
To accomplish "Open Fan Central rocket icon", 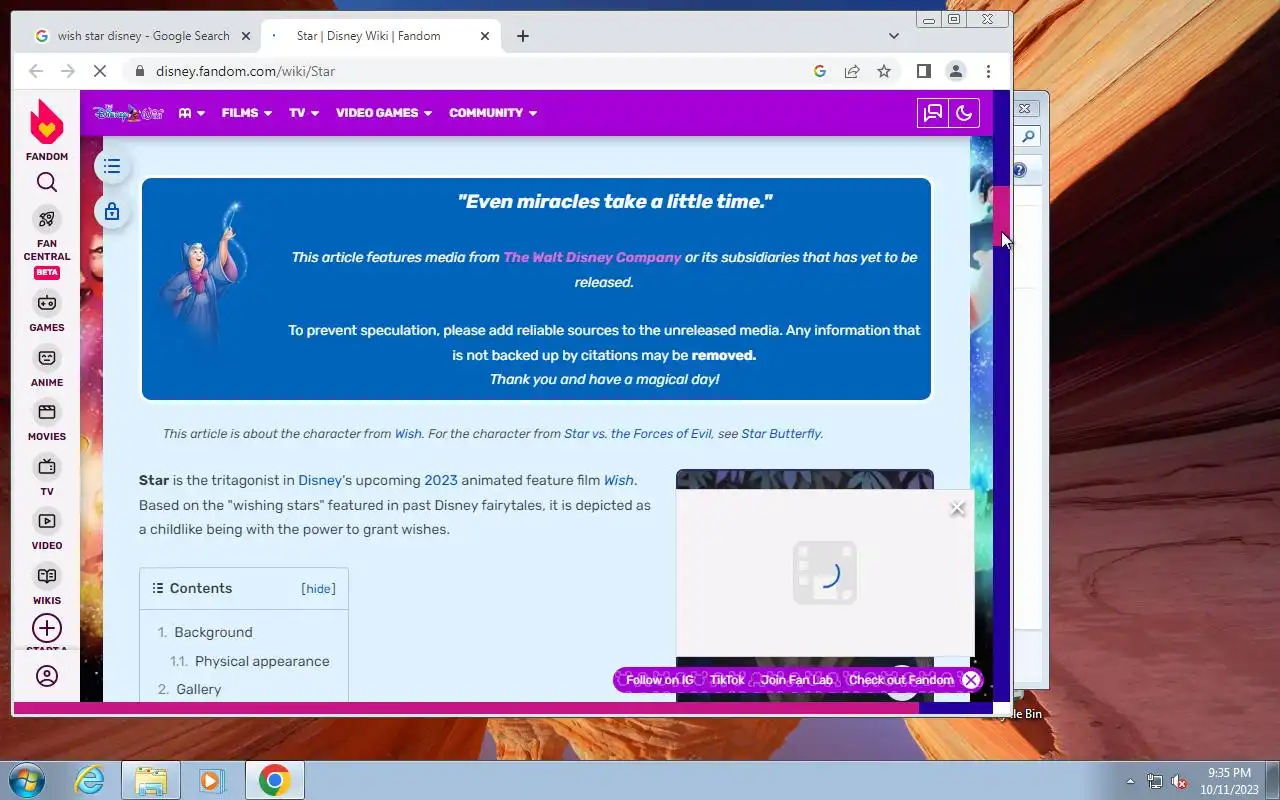I will [x=47, y=219].
